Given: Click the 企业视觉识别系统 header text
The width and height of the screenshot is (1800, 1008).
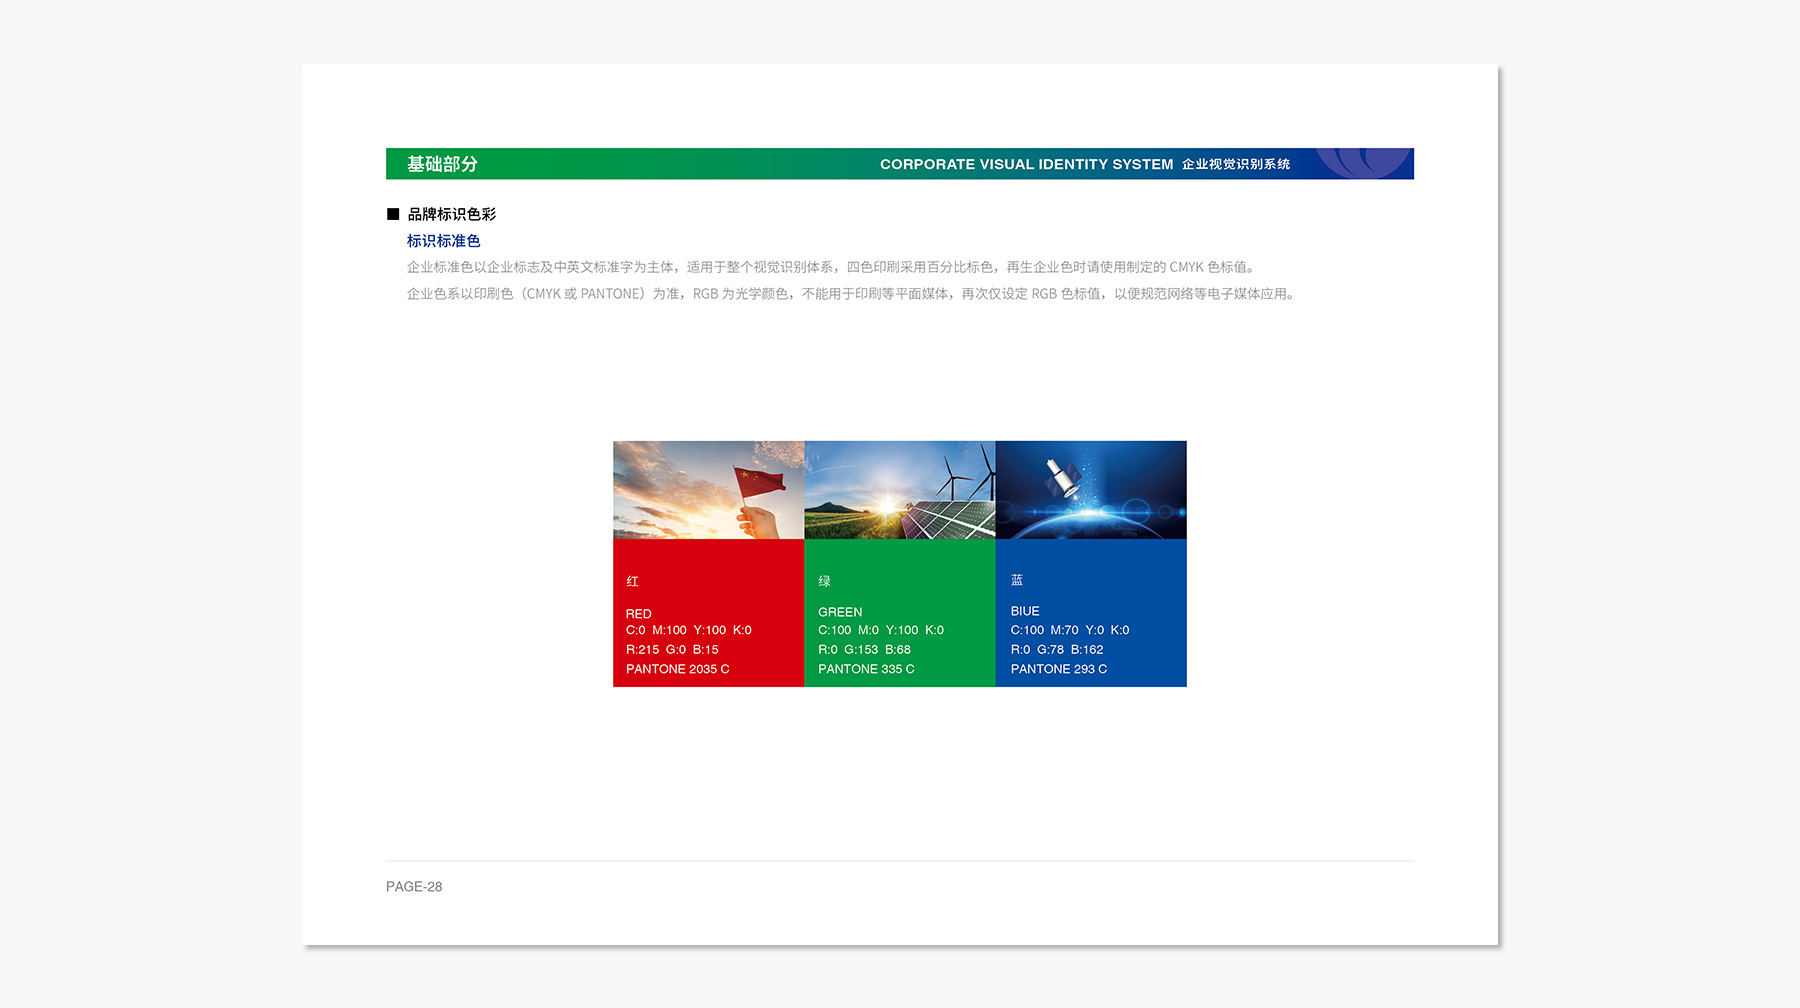Looking at the screenshot, I should (x=1235, y=164).
